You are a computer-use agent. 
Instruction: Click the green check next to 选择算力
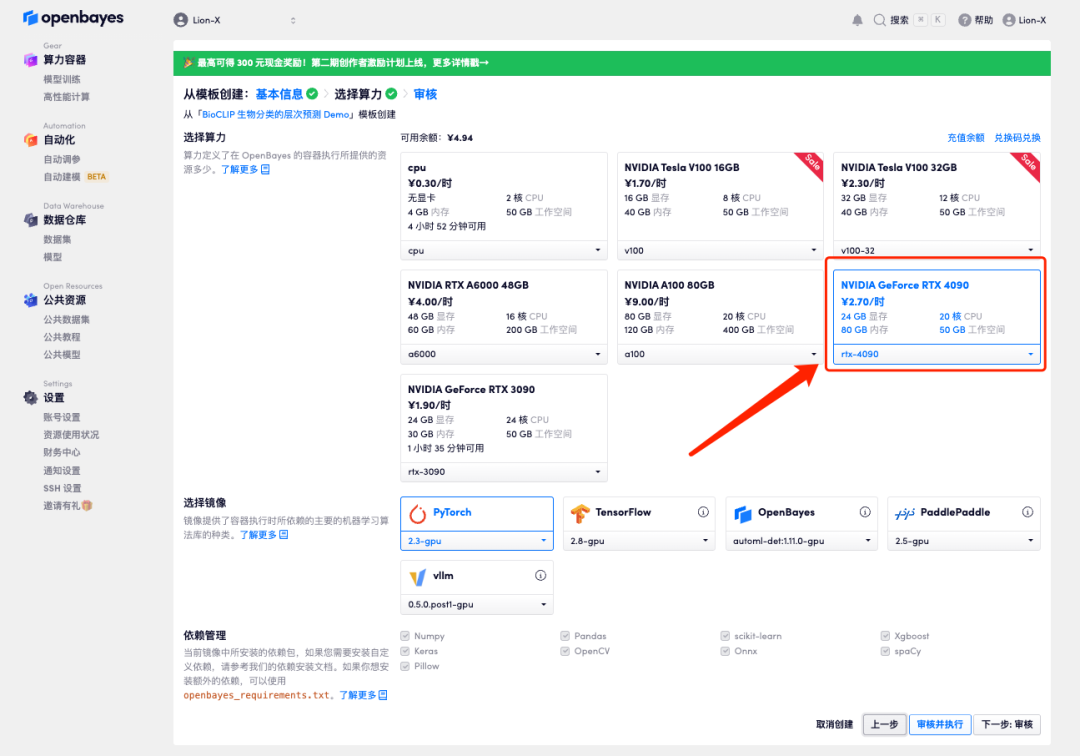391,94
